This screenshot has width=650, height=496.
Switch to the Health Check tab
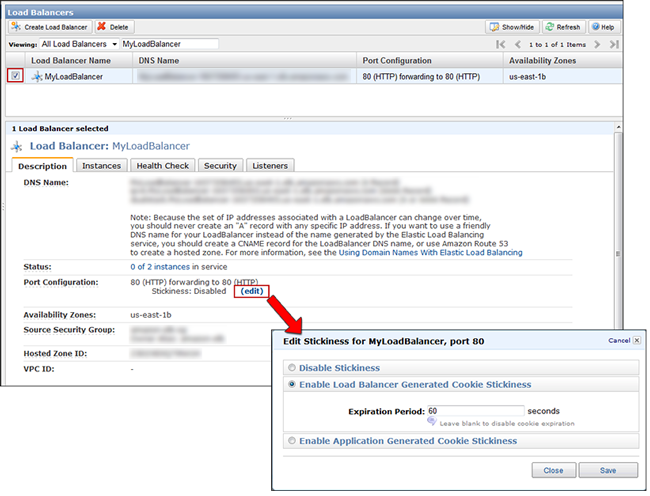(x=162, y=165)
